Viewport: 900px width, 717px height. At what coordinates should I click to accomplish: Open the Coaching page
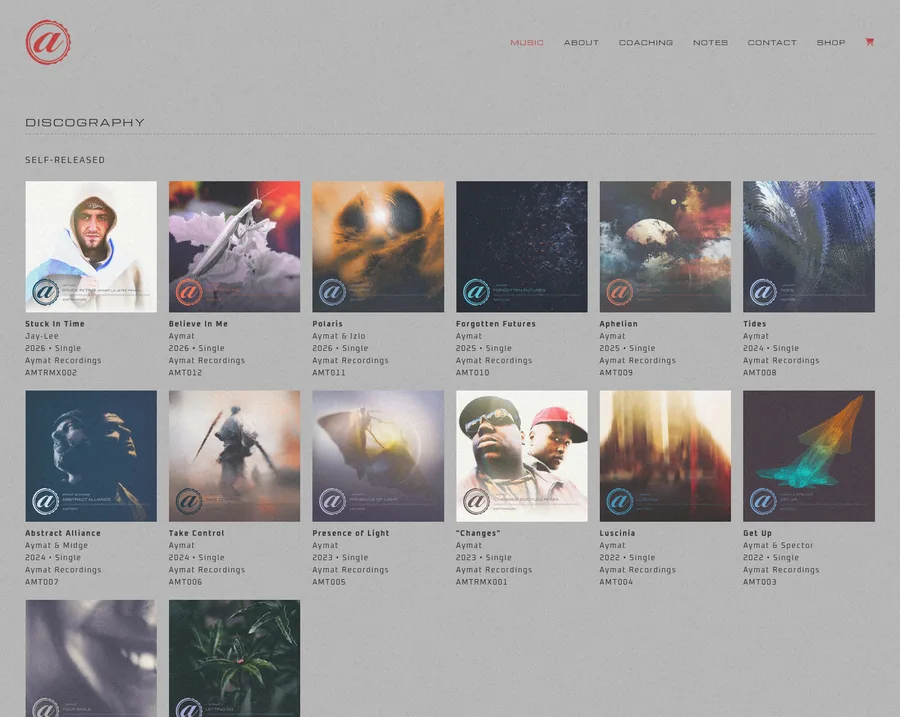646,42
